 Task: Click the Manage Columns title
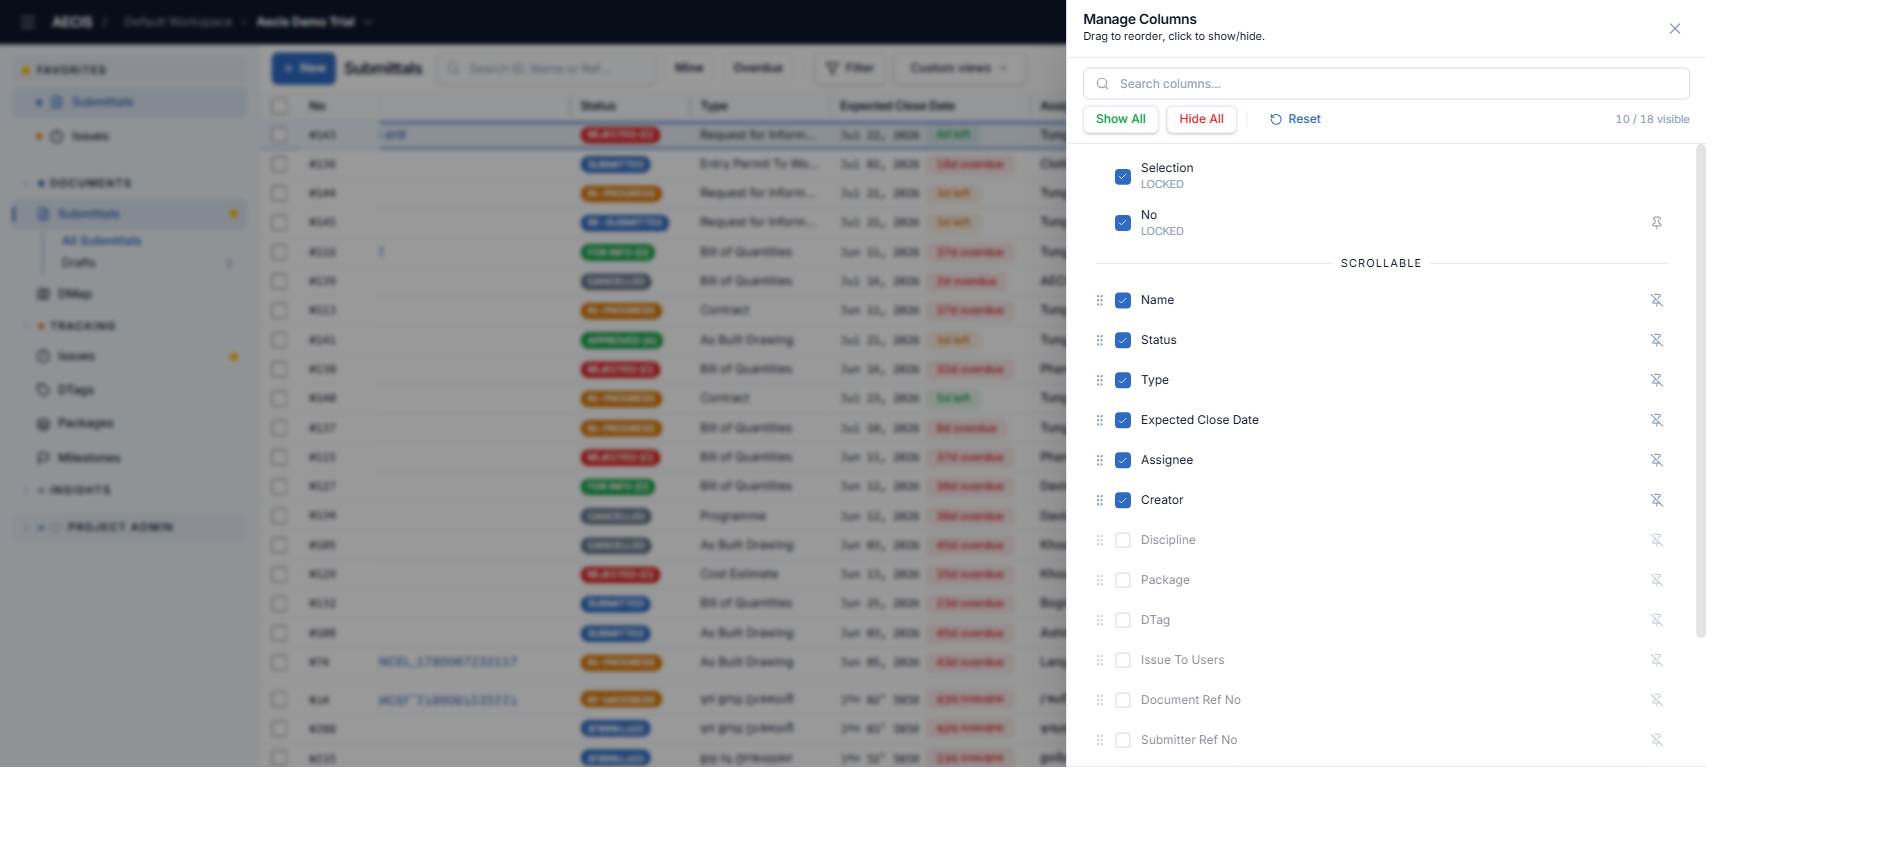click(x=1140, y=19)
